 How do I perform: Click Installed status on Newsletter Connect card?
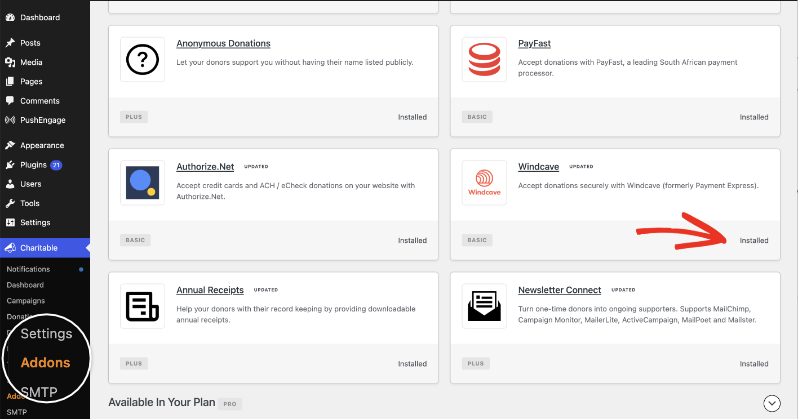(x=754, y=364)
